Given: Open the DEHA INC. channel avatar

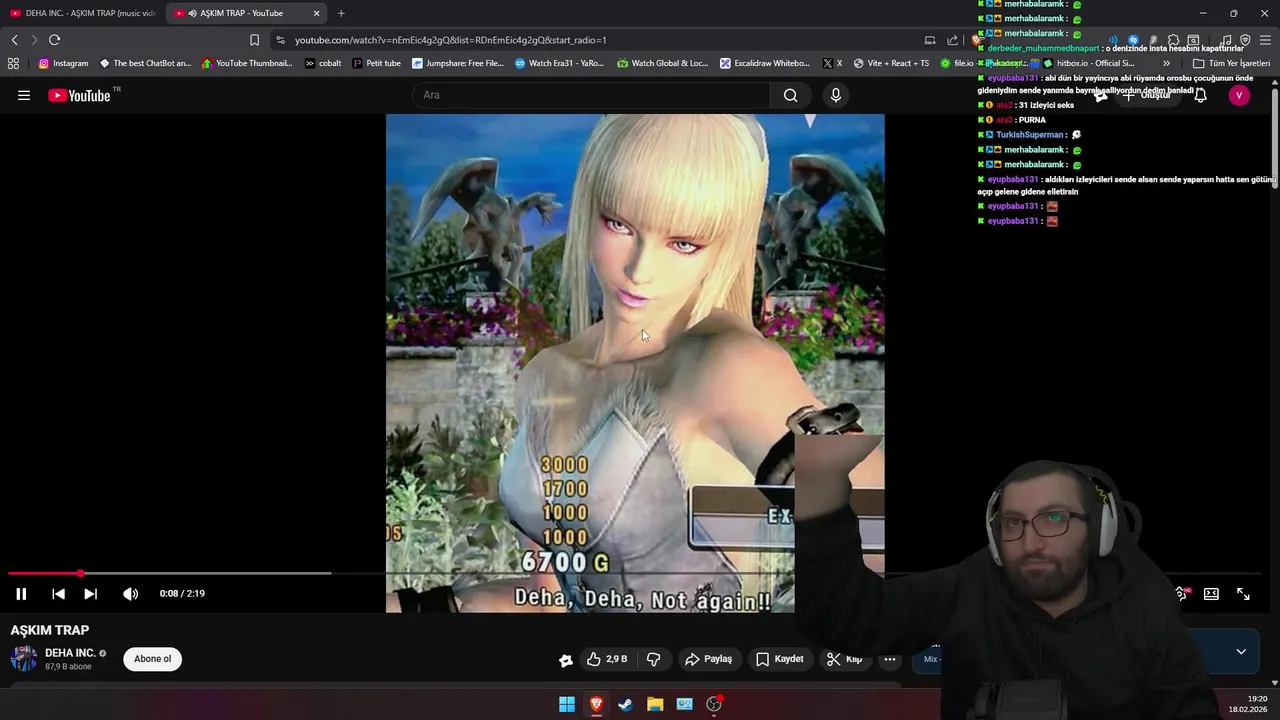Looking at the screenshot, I should (x=24, y=659).
